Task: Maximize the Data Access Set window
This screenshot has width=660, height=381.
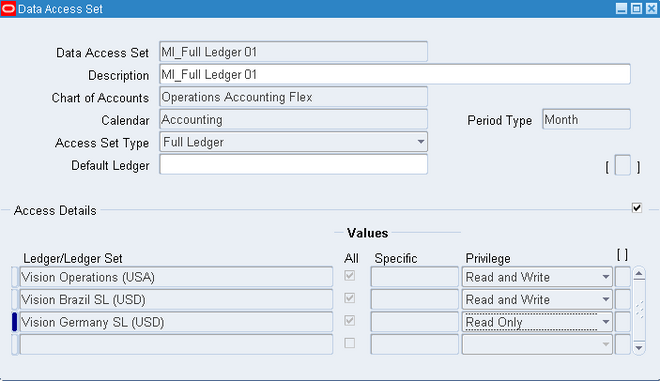Action: pos(636,8)
